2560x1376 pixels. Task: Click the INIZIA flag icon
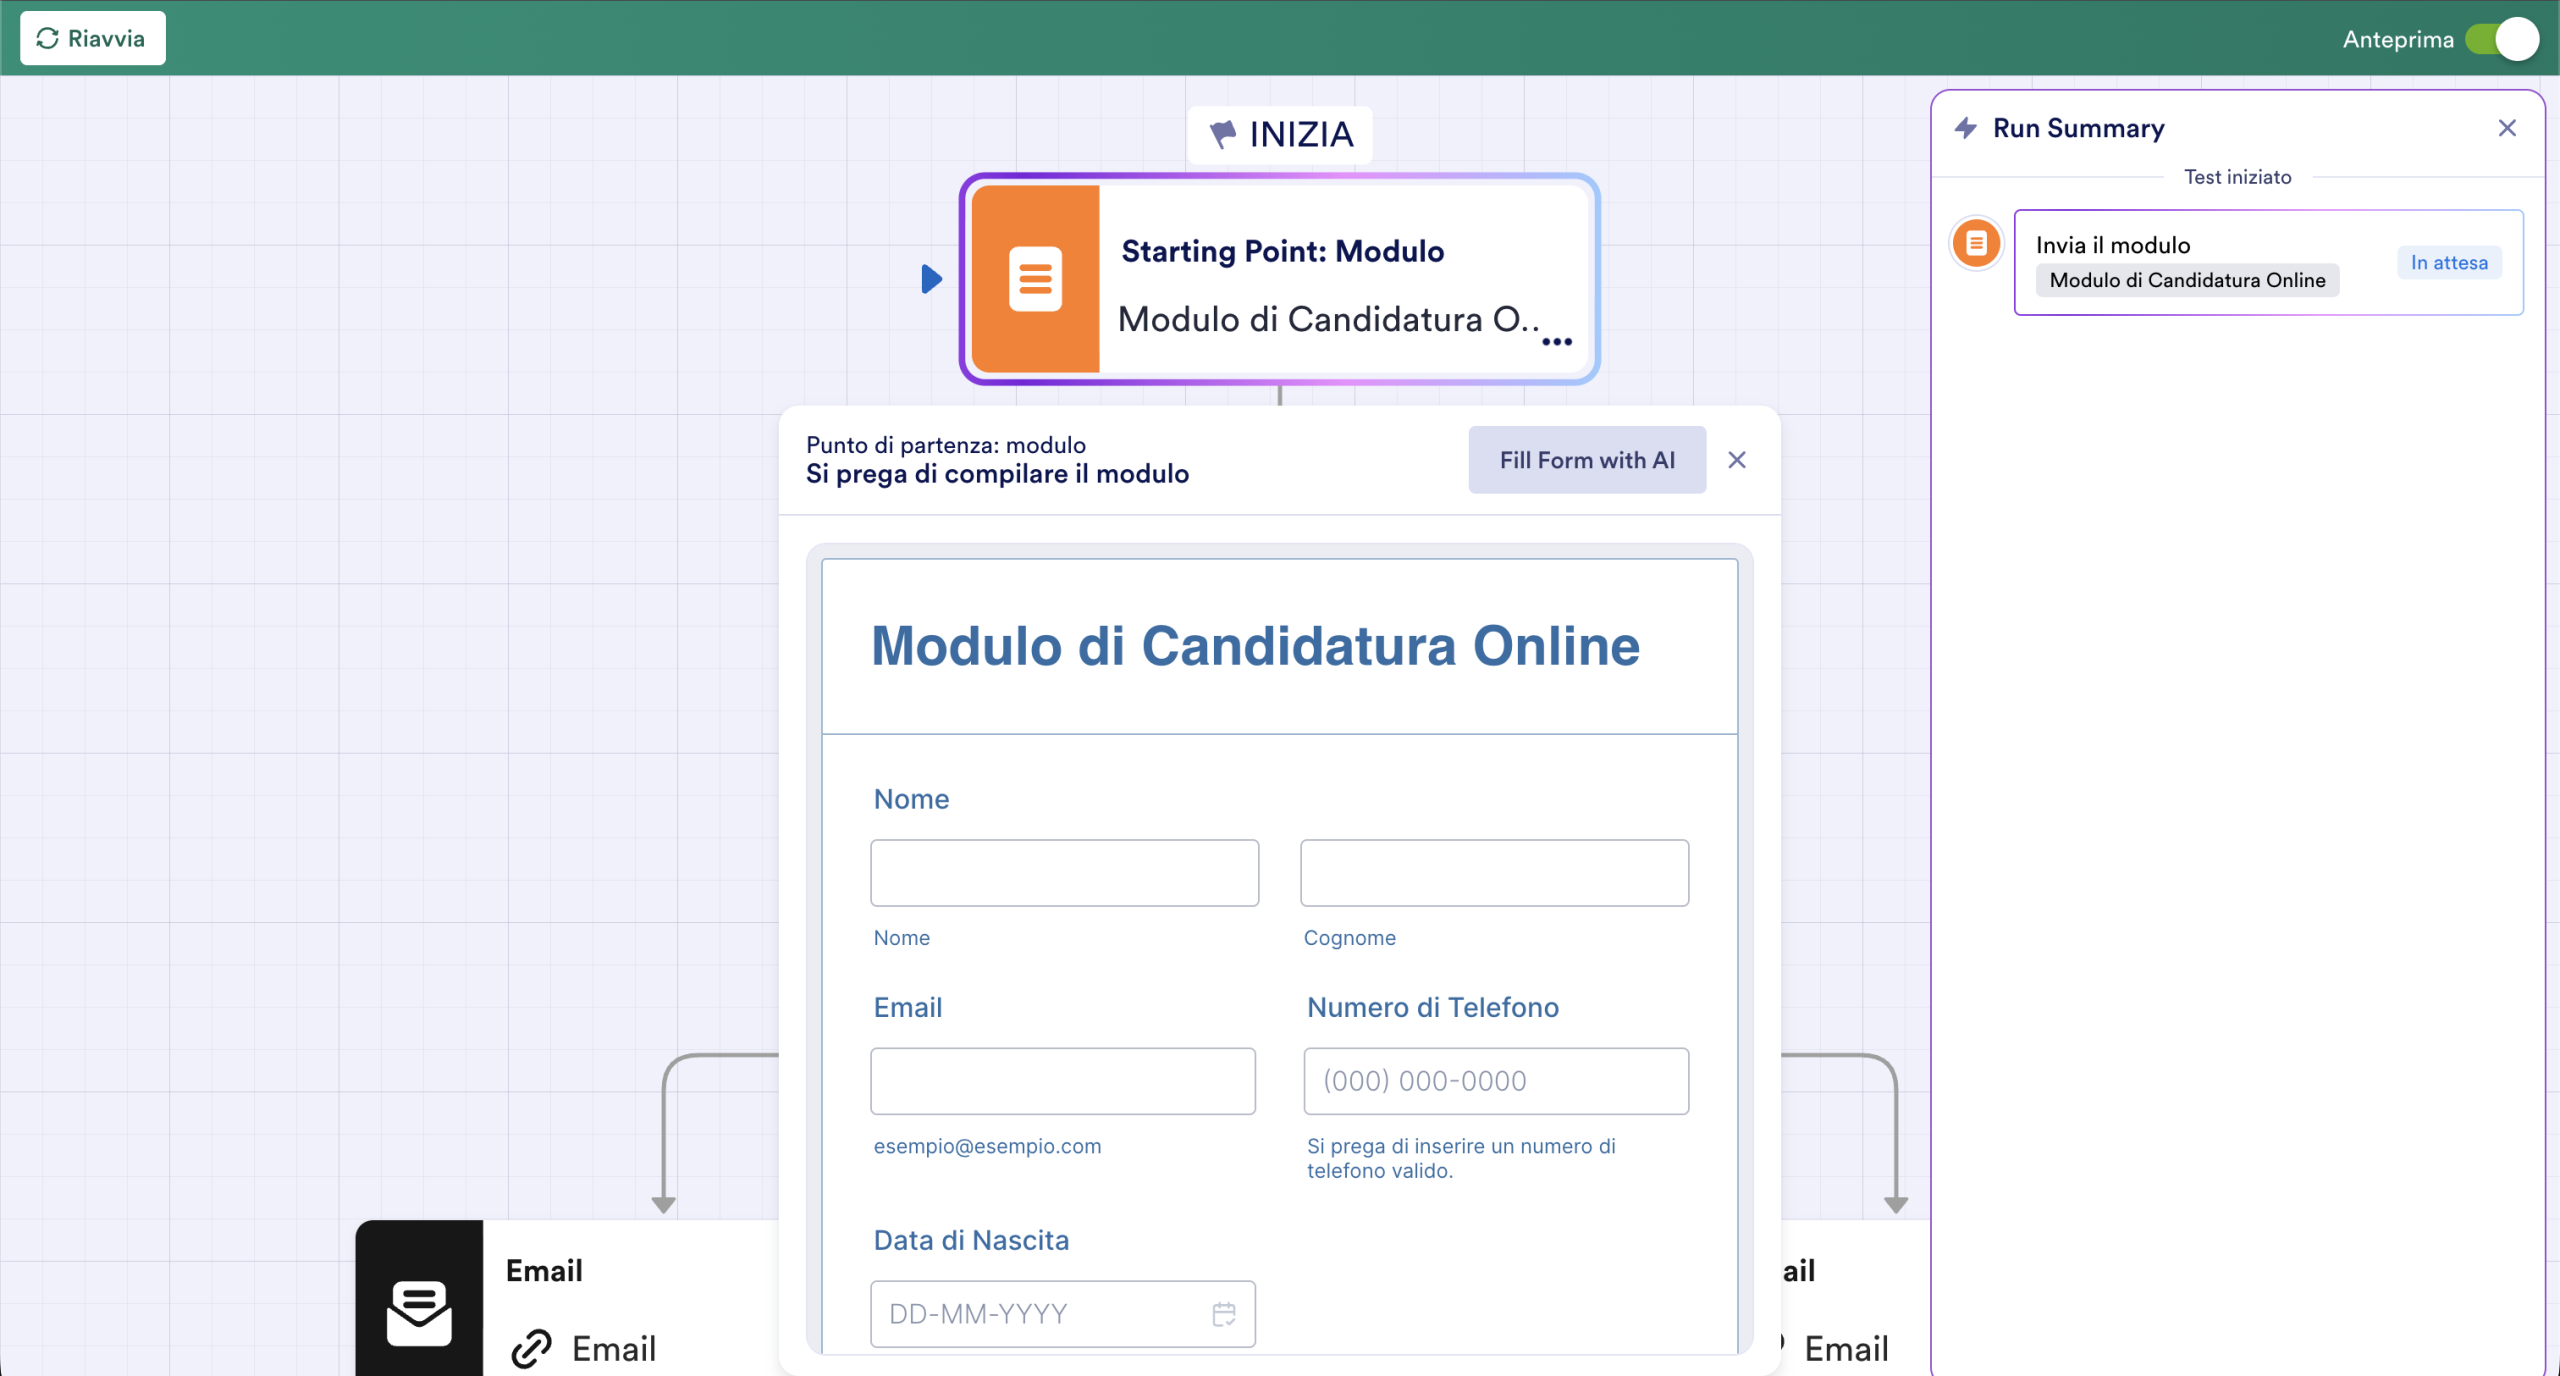1222,134
